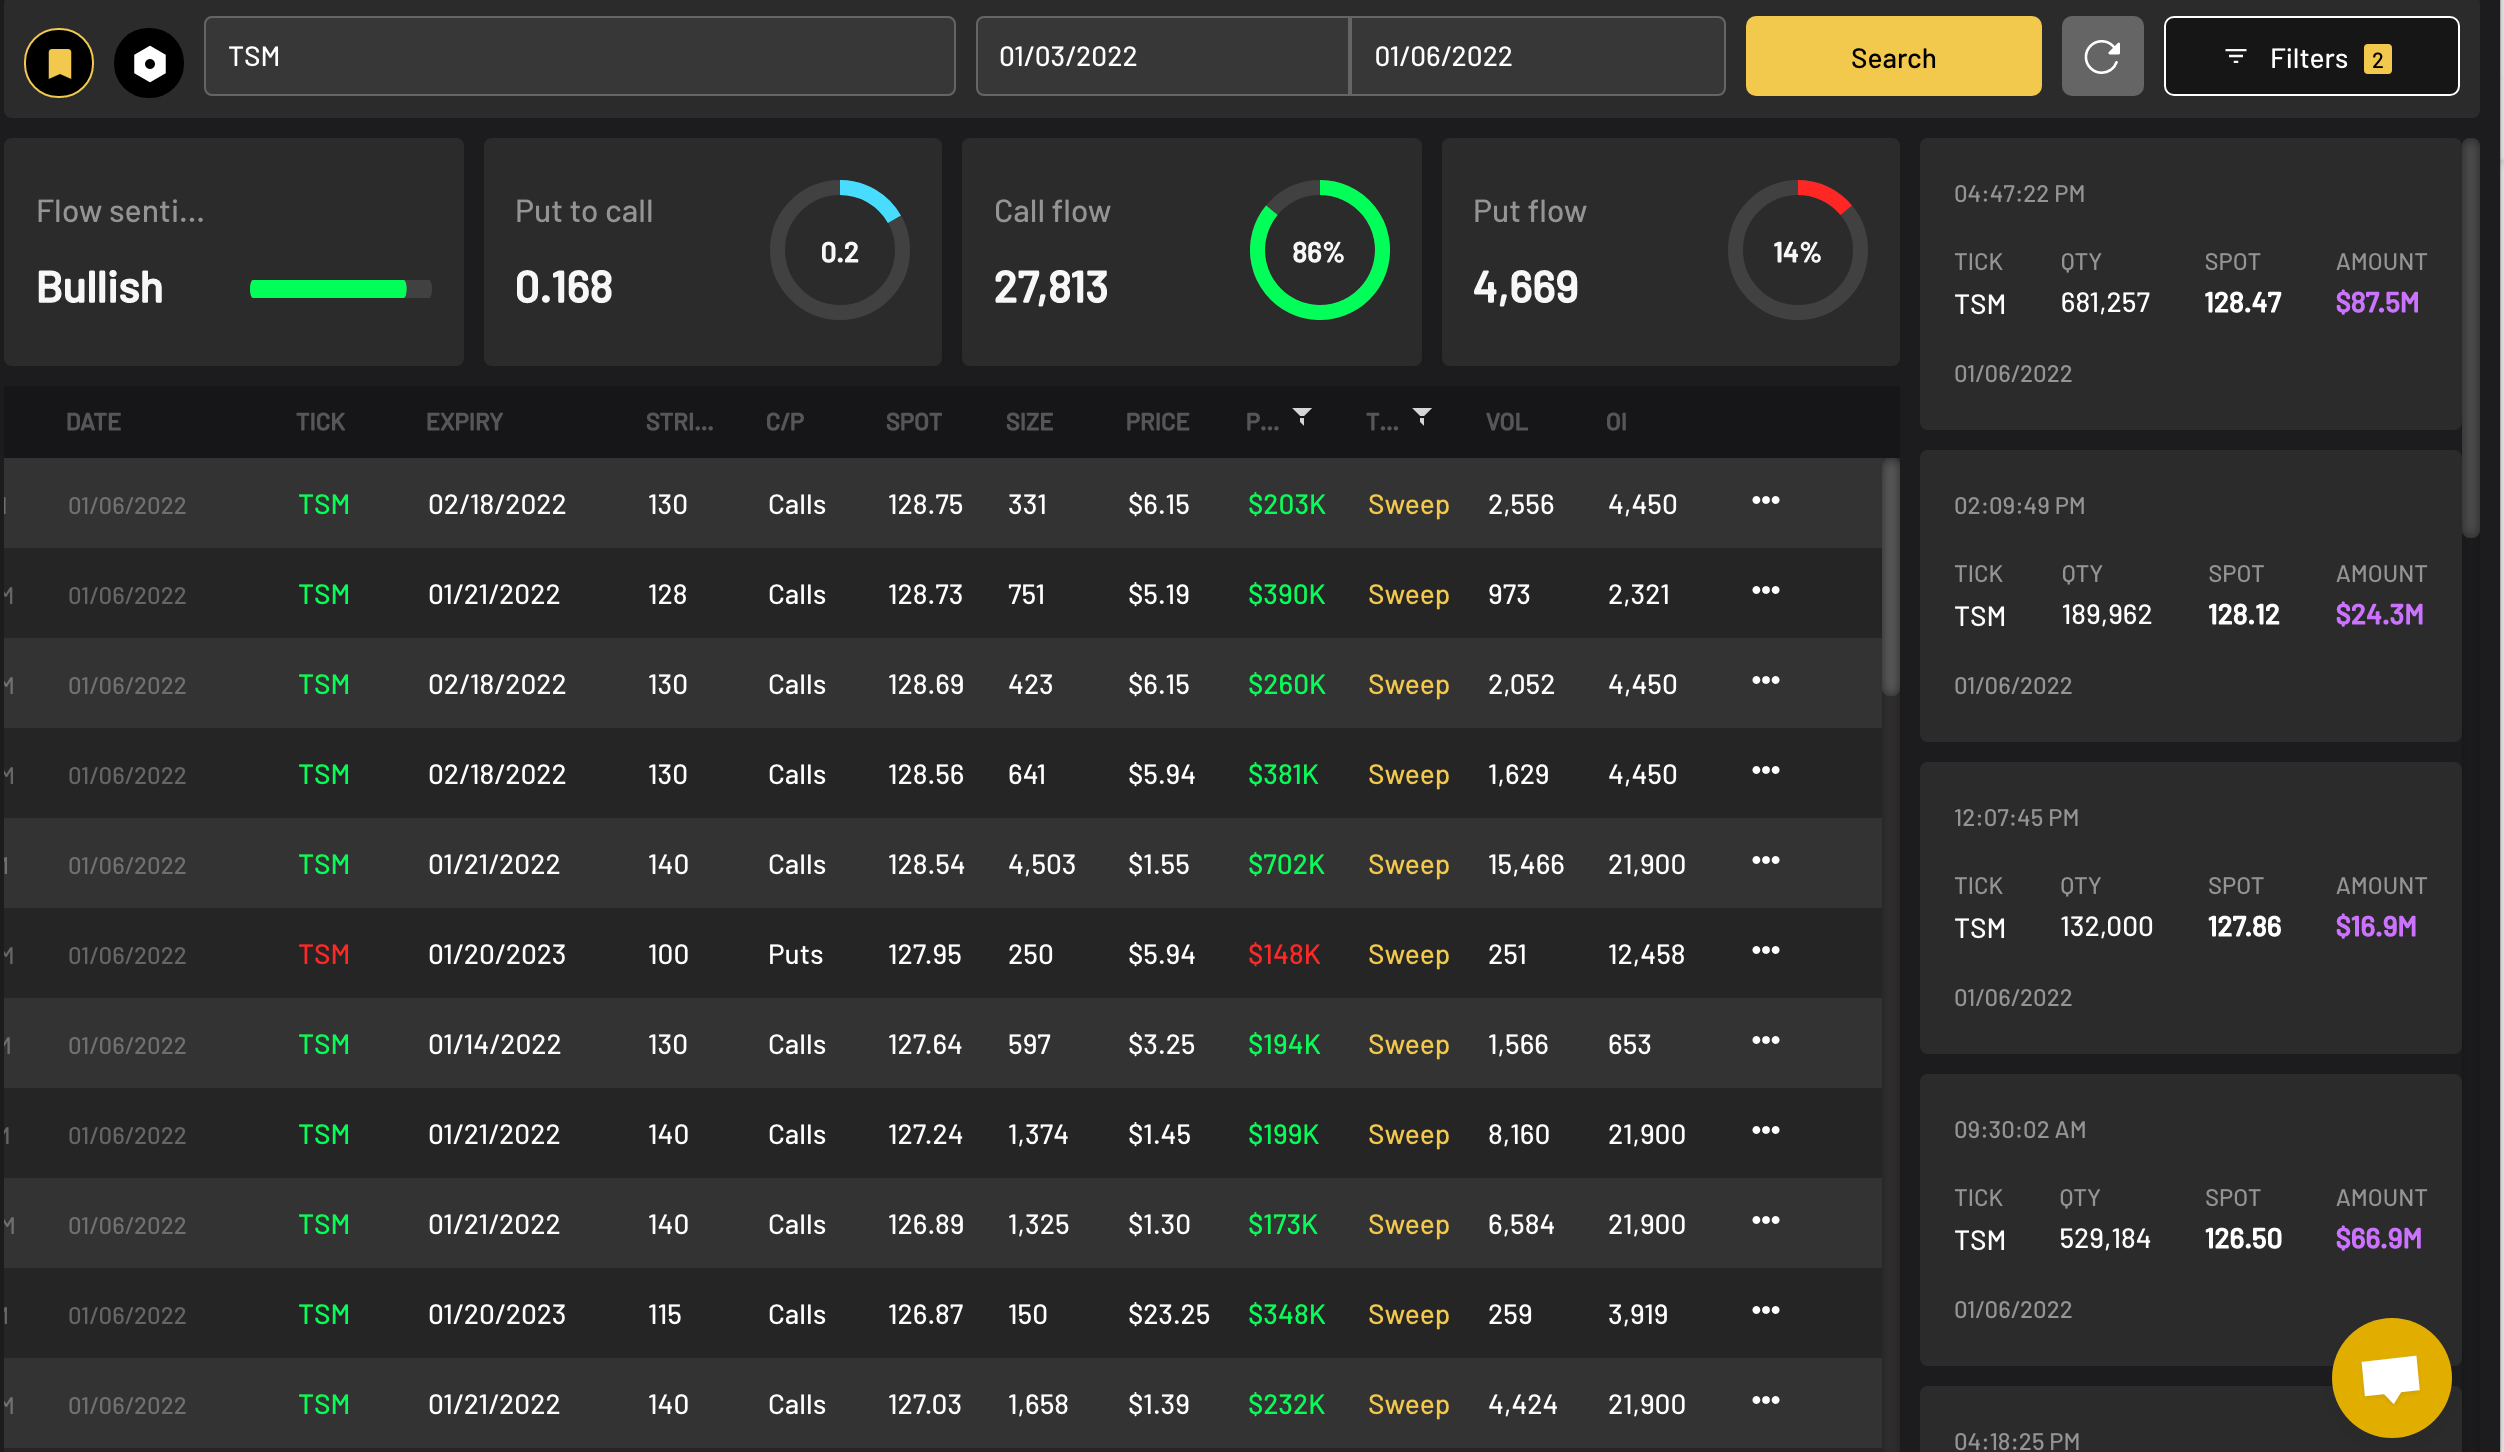The width and height of the screenshot is (2504, 1452).
Task: Sort by C/P column header
Action: 784,422
